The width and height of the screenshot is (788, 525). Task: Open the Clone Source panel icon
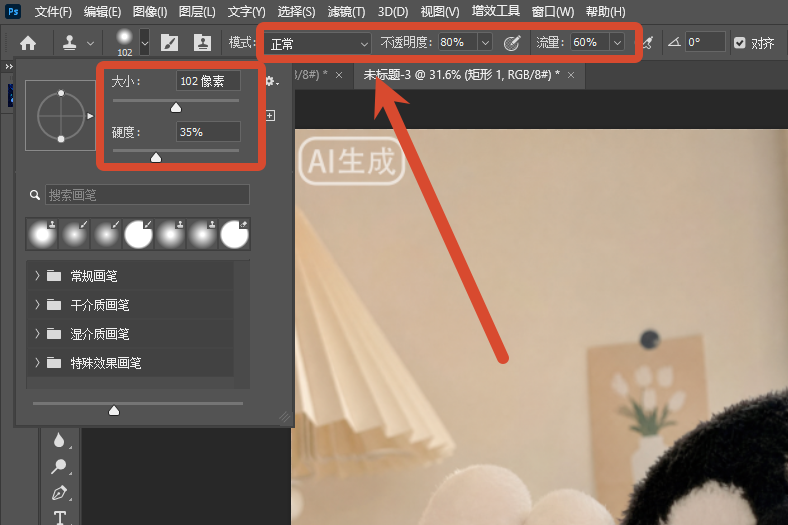[203, 43]
